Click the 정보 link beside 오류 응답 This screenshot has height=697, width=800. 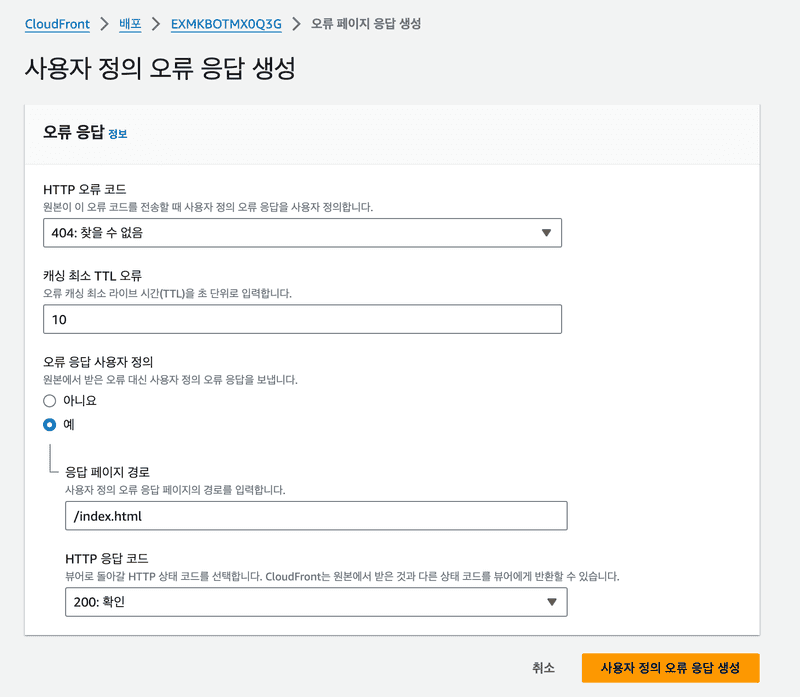coord(117,134)
